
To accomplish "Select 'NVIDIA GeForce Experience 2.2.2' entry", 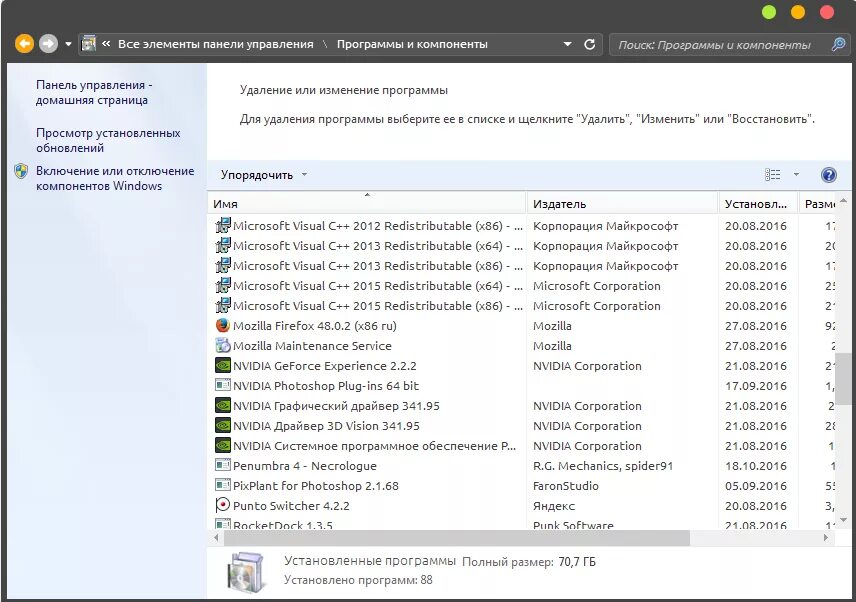I will coord(325,366).
